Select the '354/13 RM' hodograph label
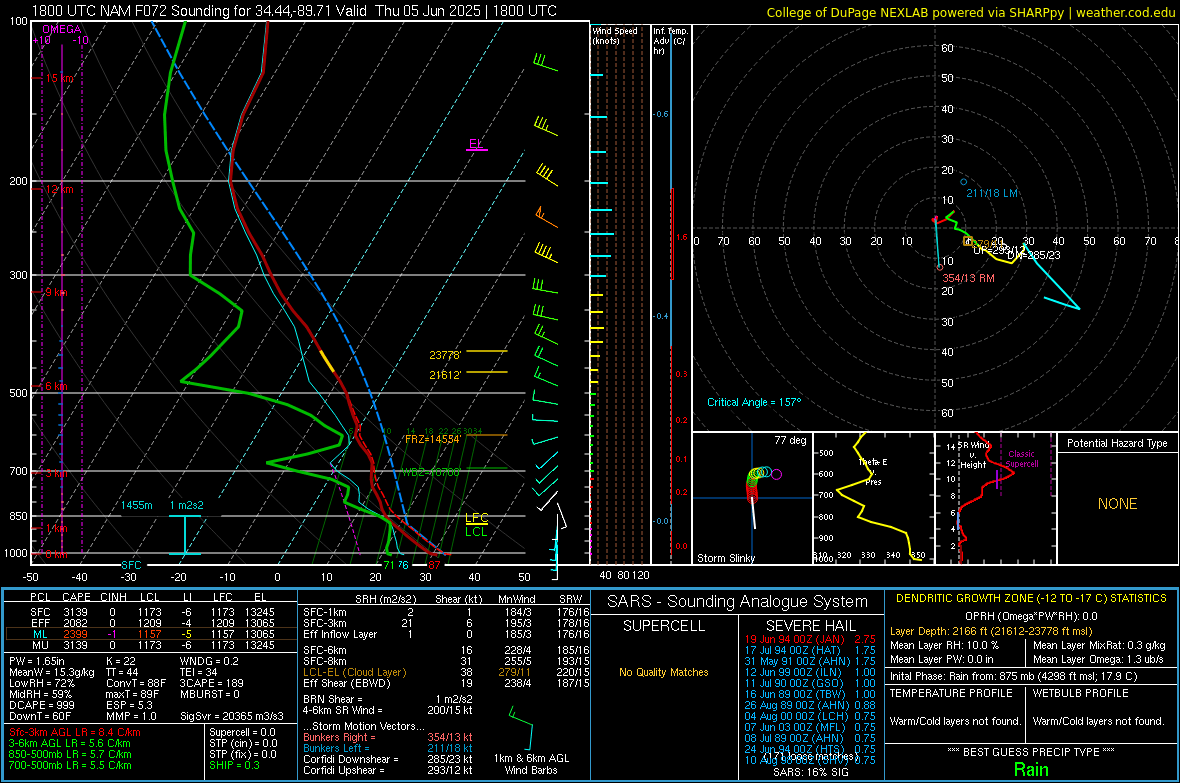This screenshot has height=783, width=1180. point(969,279)
